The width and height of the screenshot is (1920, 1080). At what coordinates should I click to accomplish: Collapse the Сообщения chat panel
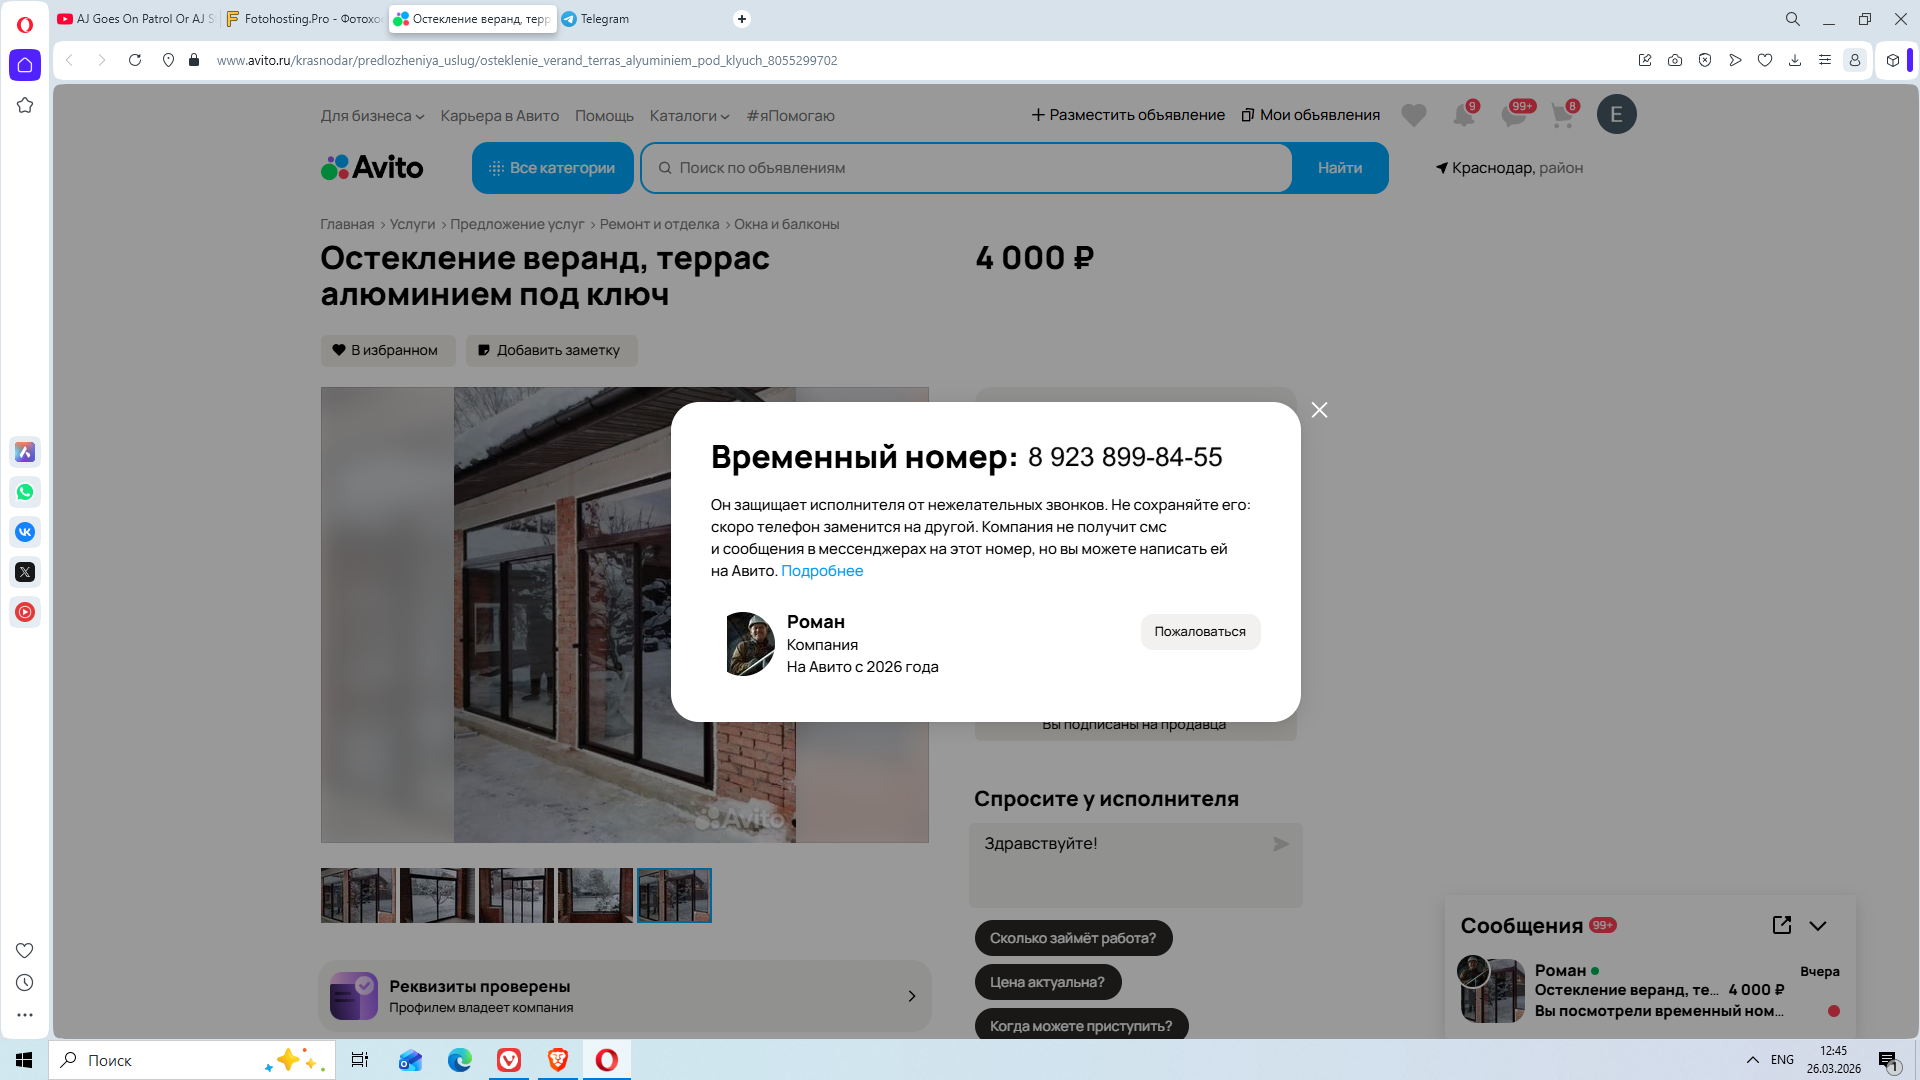[1818, 925]
